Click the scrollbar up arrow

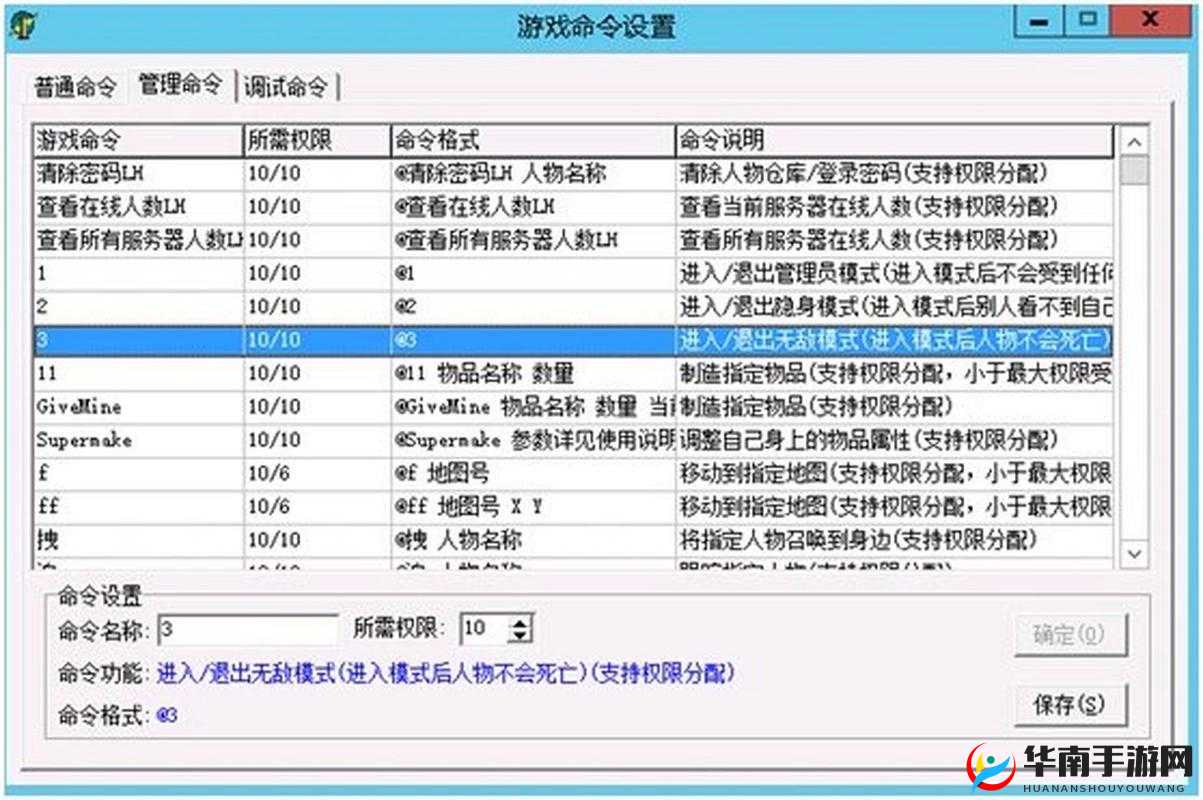pyautogui.click(x=1135, y=142)
